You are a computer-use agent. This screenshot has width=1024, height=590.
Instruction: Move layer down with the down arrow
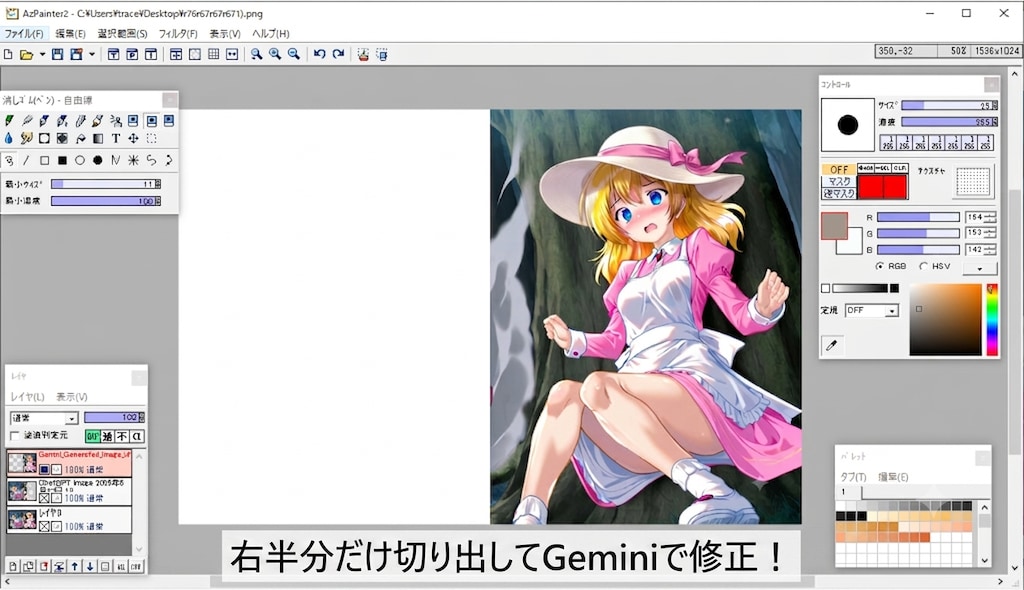click(89, 566)
